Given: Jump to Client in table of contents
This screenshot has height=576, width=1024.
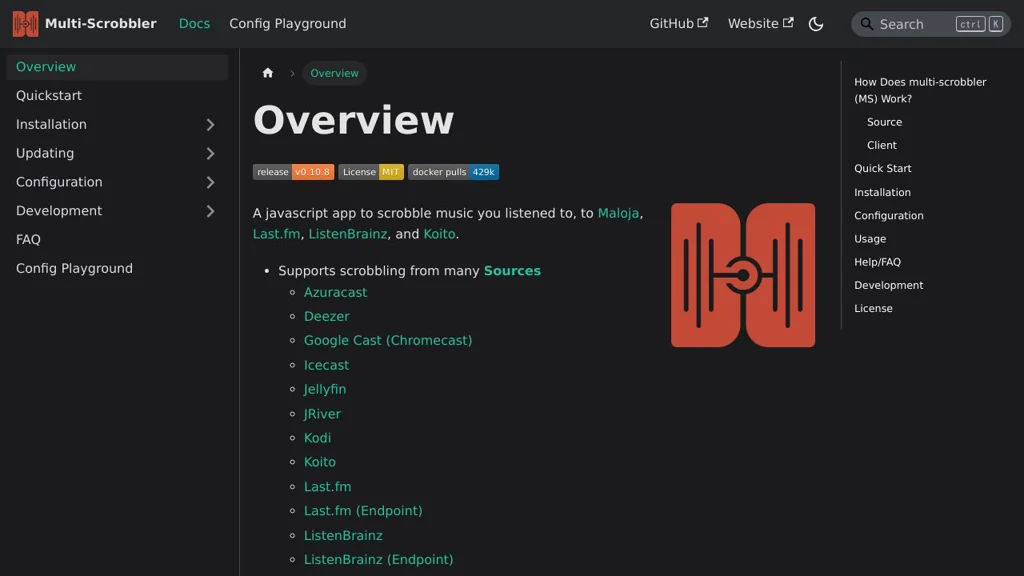Looking at the screenshot, I should (x=882, y=145).
